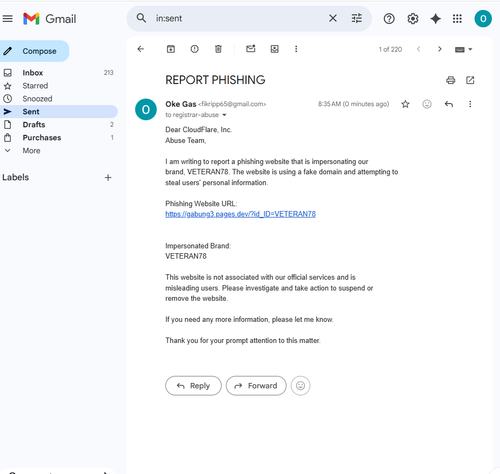Click the phishing website URL link
This screenshot has width=500, height=474.
(240, 214)
